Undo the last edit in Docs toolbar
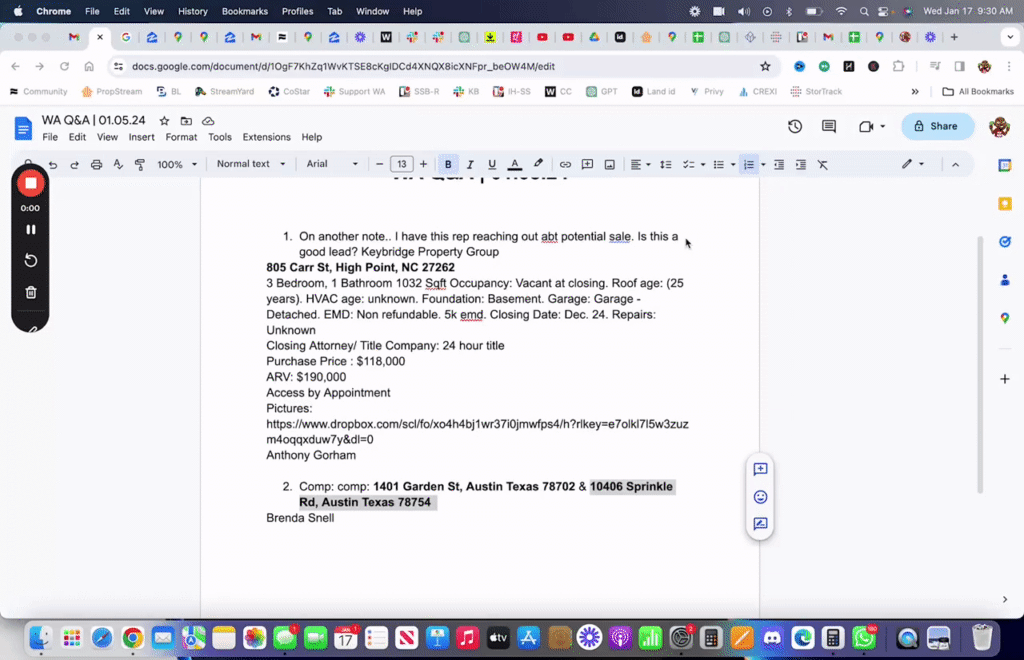This screenshot has height=660, width=1024. click(53, 165)
